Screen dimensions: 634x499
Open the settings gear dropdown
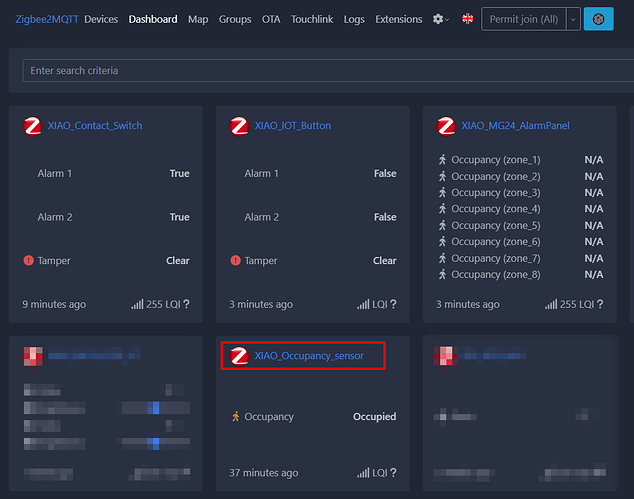441,19
